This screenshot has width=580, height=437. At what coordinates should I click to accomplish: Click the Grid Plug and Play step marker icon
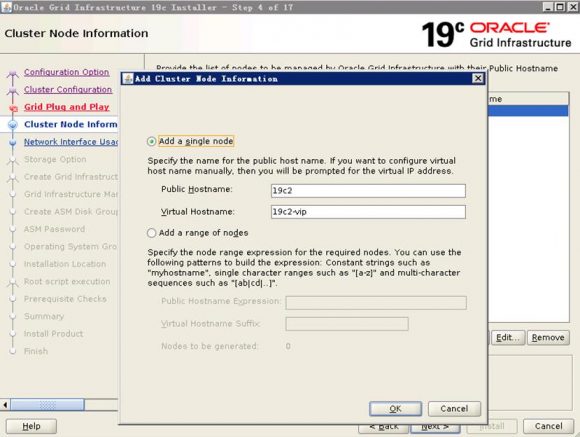click(x=13, y=108)
